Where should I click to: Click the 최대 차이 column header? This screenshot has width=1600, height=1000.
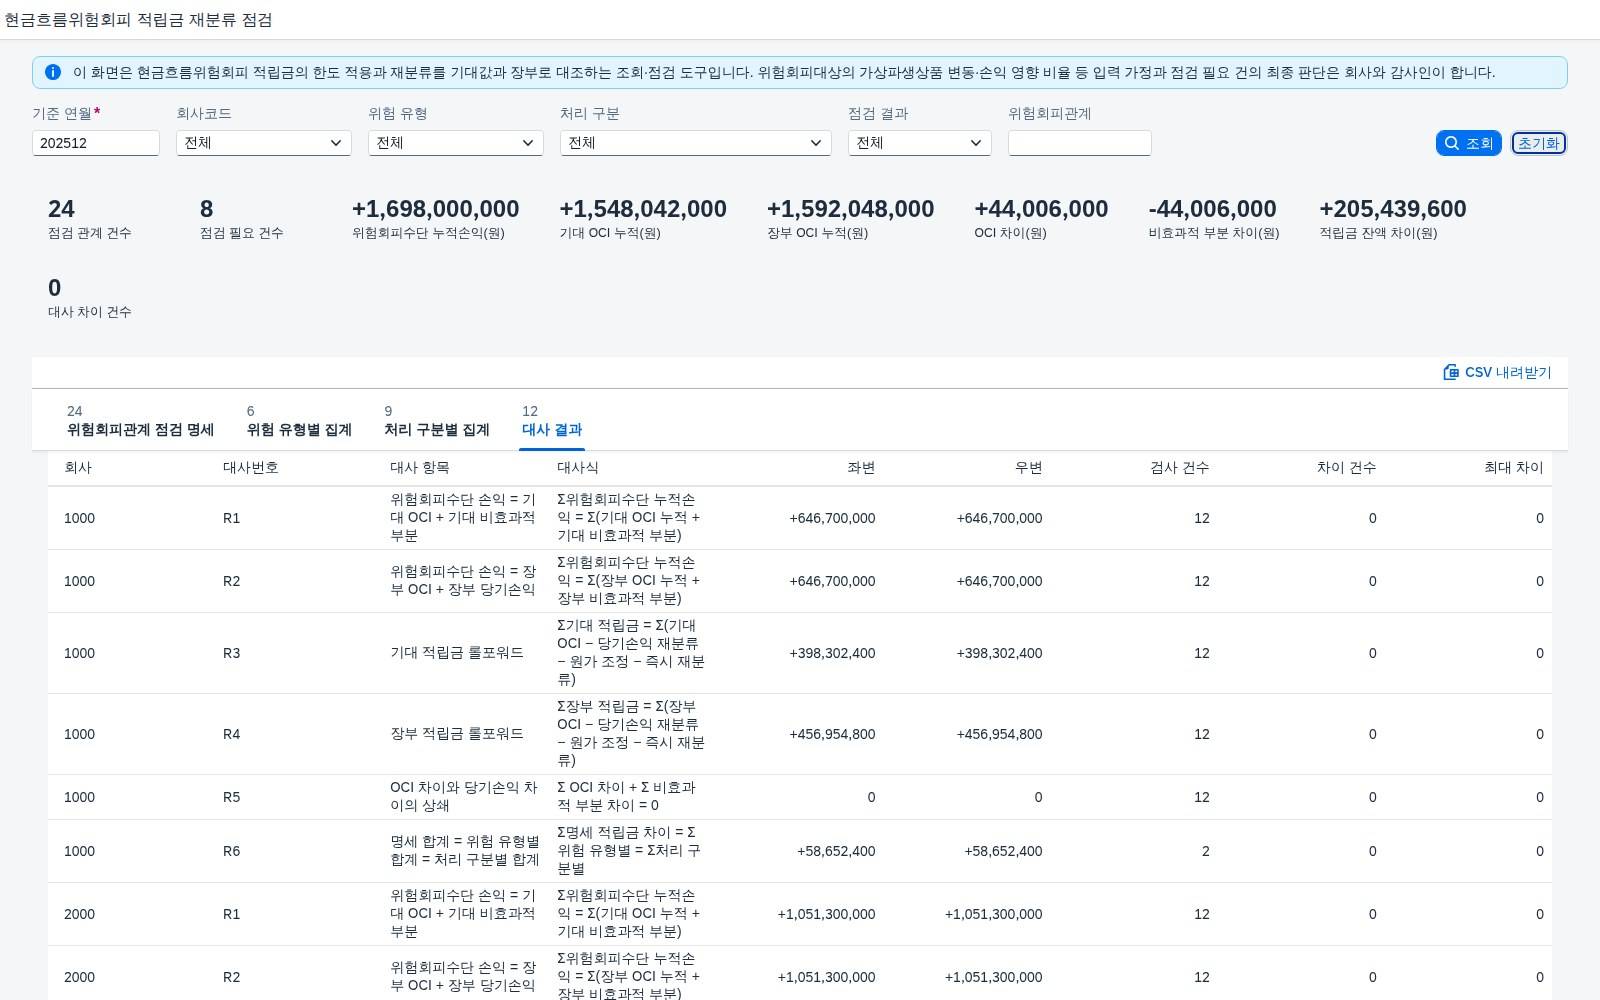tap(1513, 467)
